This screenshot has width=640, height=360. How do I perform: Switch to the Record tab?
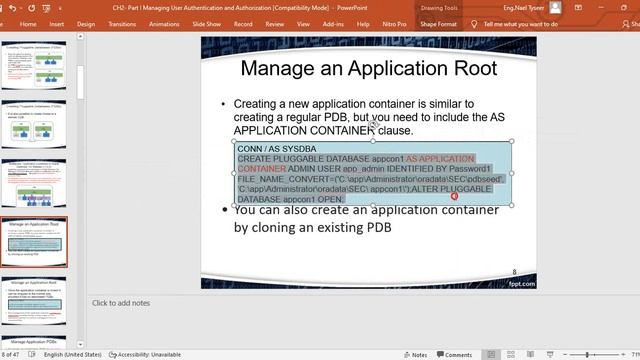pyautogui.click(x=243, y=24)
